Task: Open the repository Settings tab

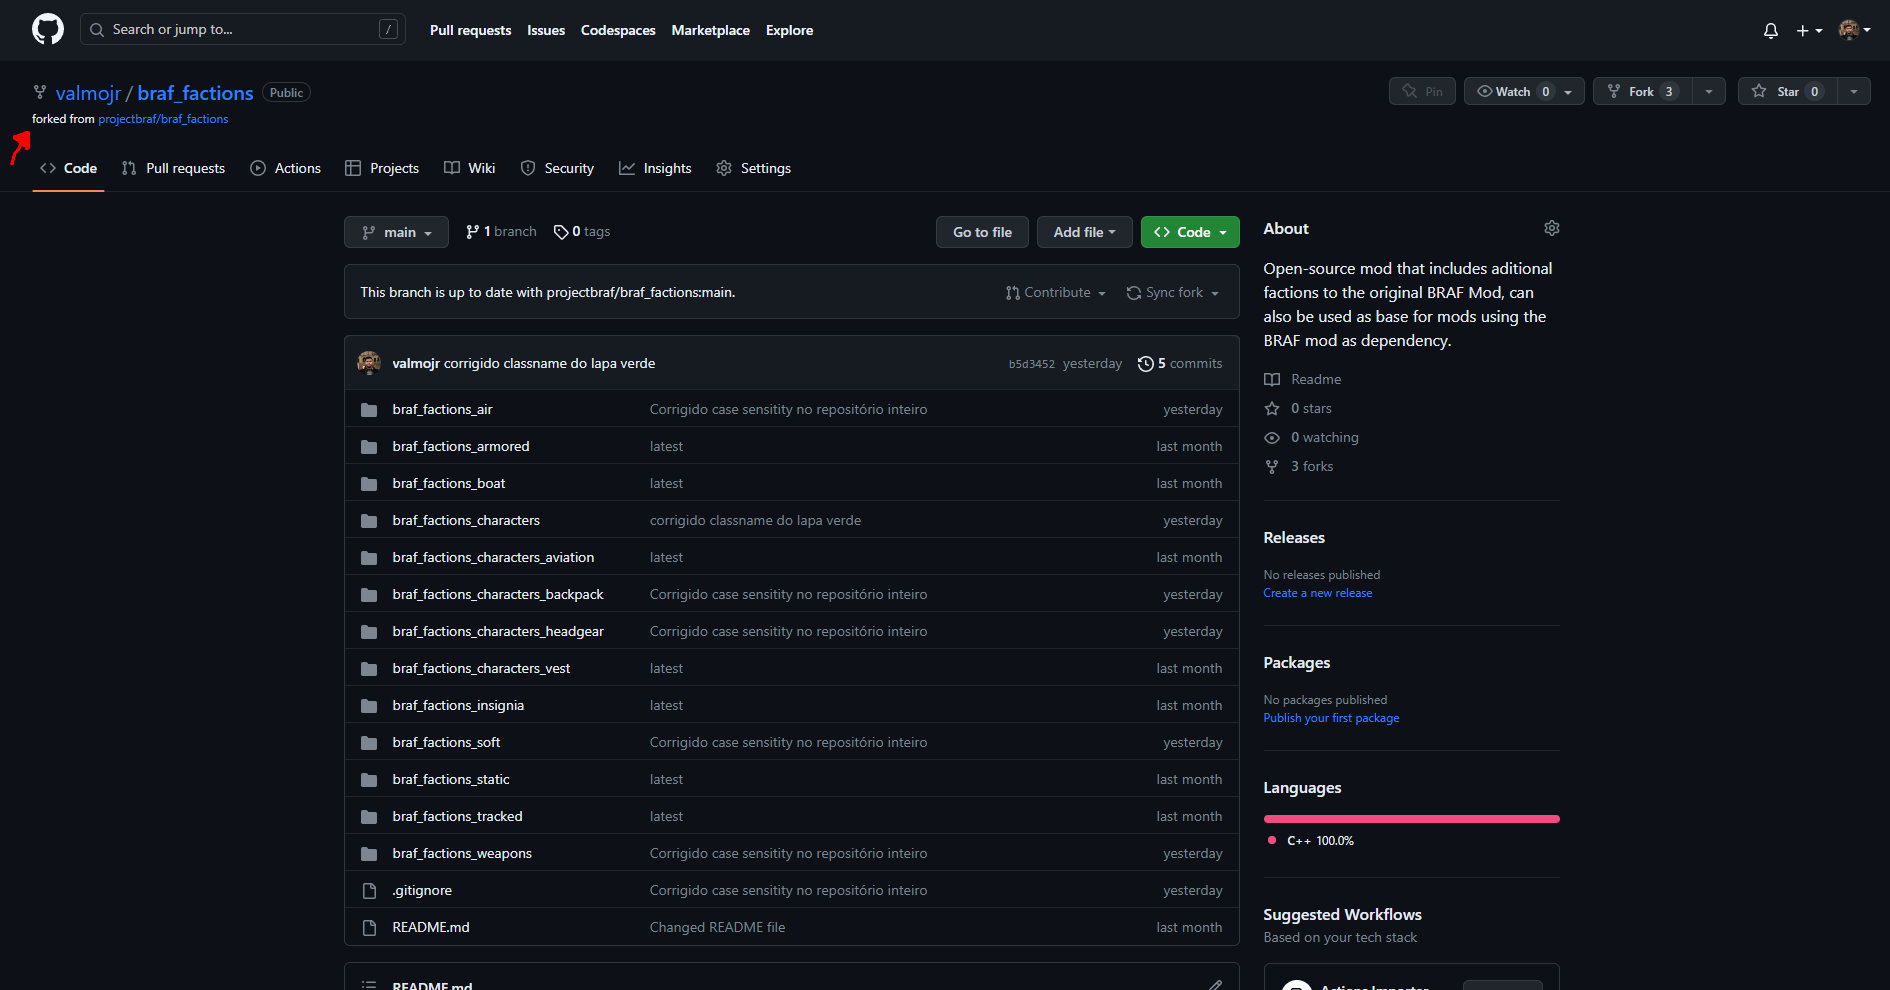Action: tap(754, 168)
